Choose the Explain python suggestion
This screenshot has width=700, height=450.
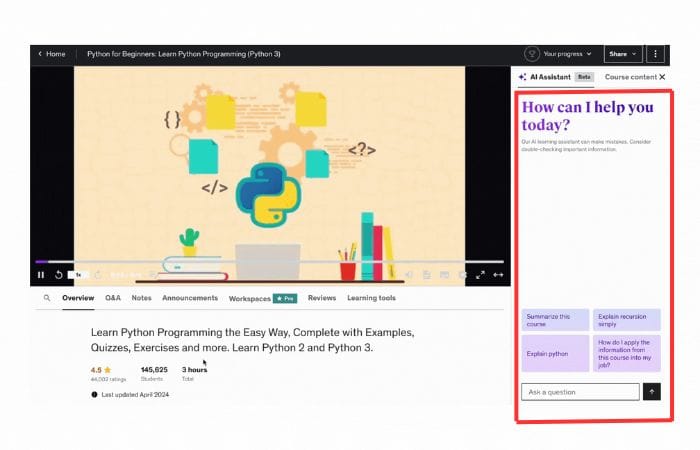(555, 354)
